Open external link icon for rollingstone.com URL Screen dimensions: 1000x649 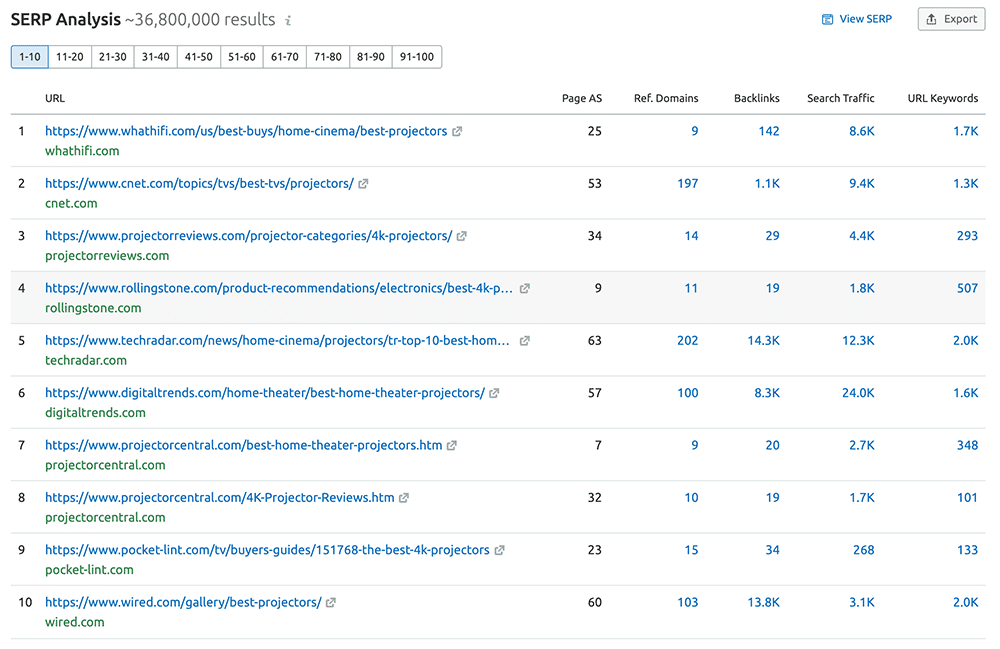coord(525,288)
